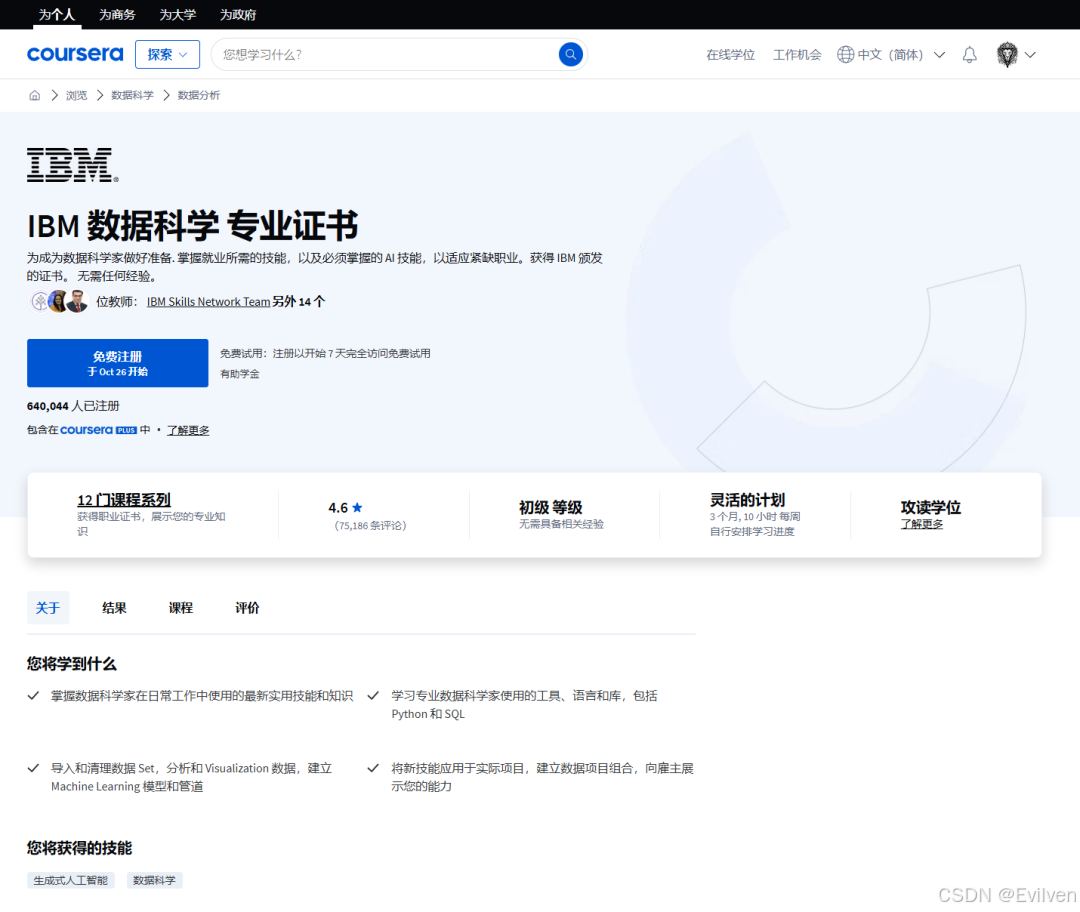
Task: Click the 数据科学 breadcrumb
Action: pos(132,95)
